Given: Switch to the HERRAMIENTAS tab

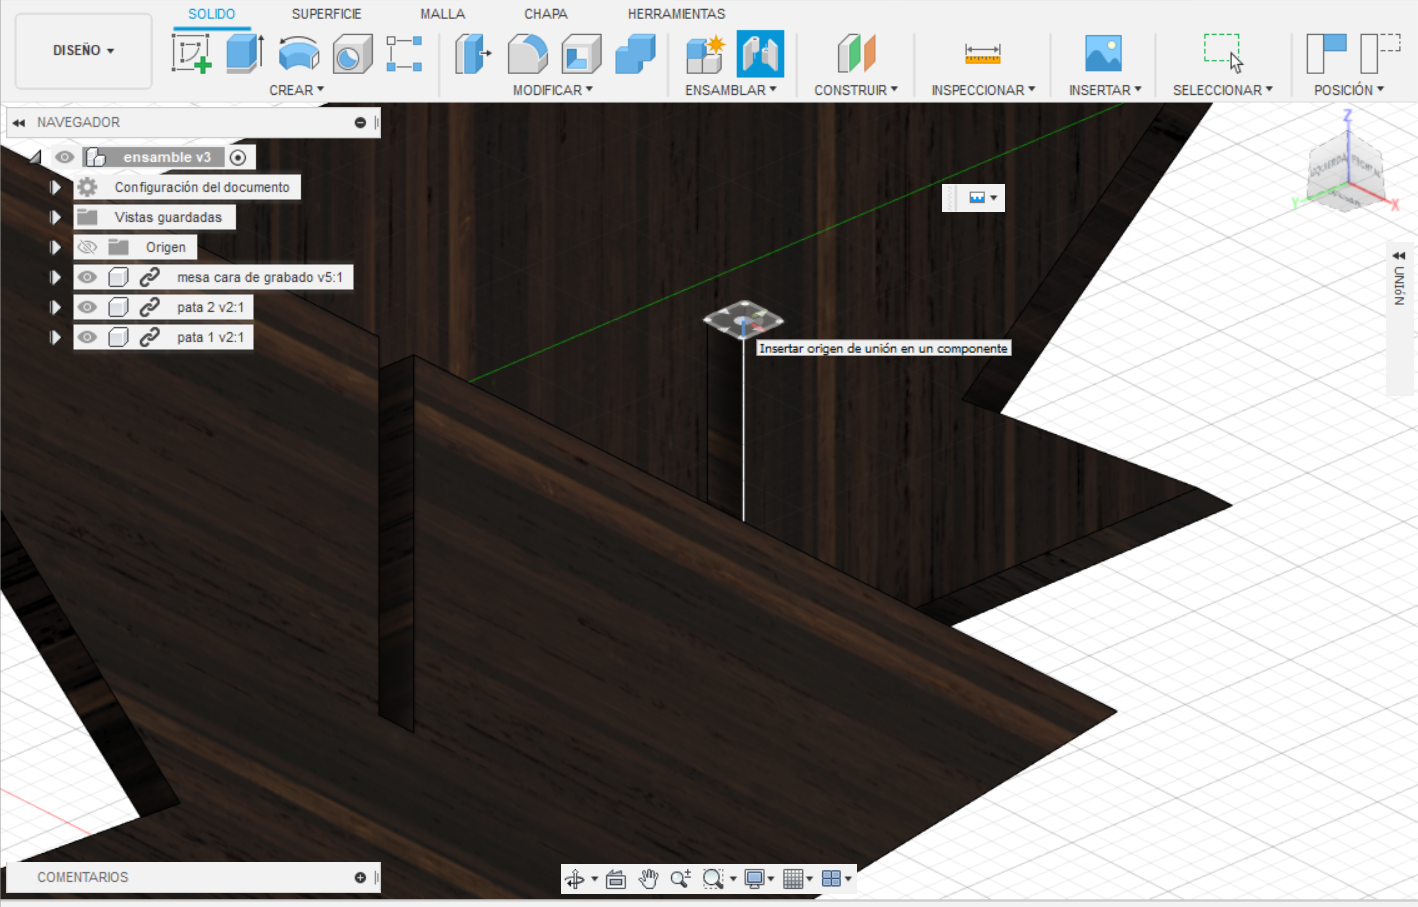Looking at the screenshot, I should click(677, 14).
